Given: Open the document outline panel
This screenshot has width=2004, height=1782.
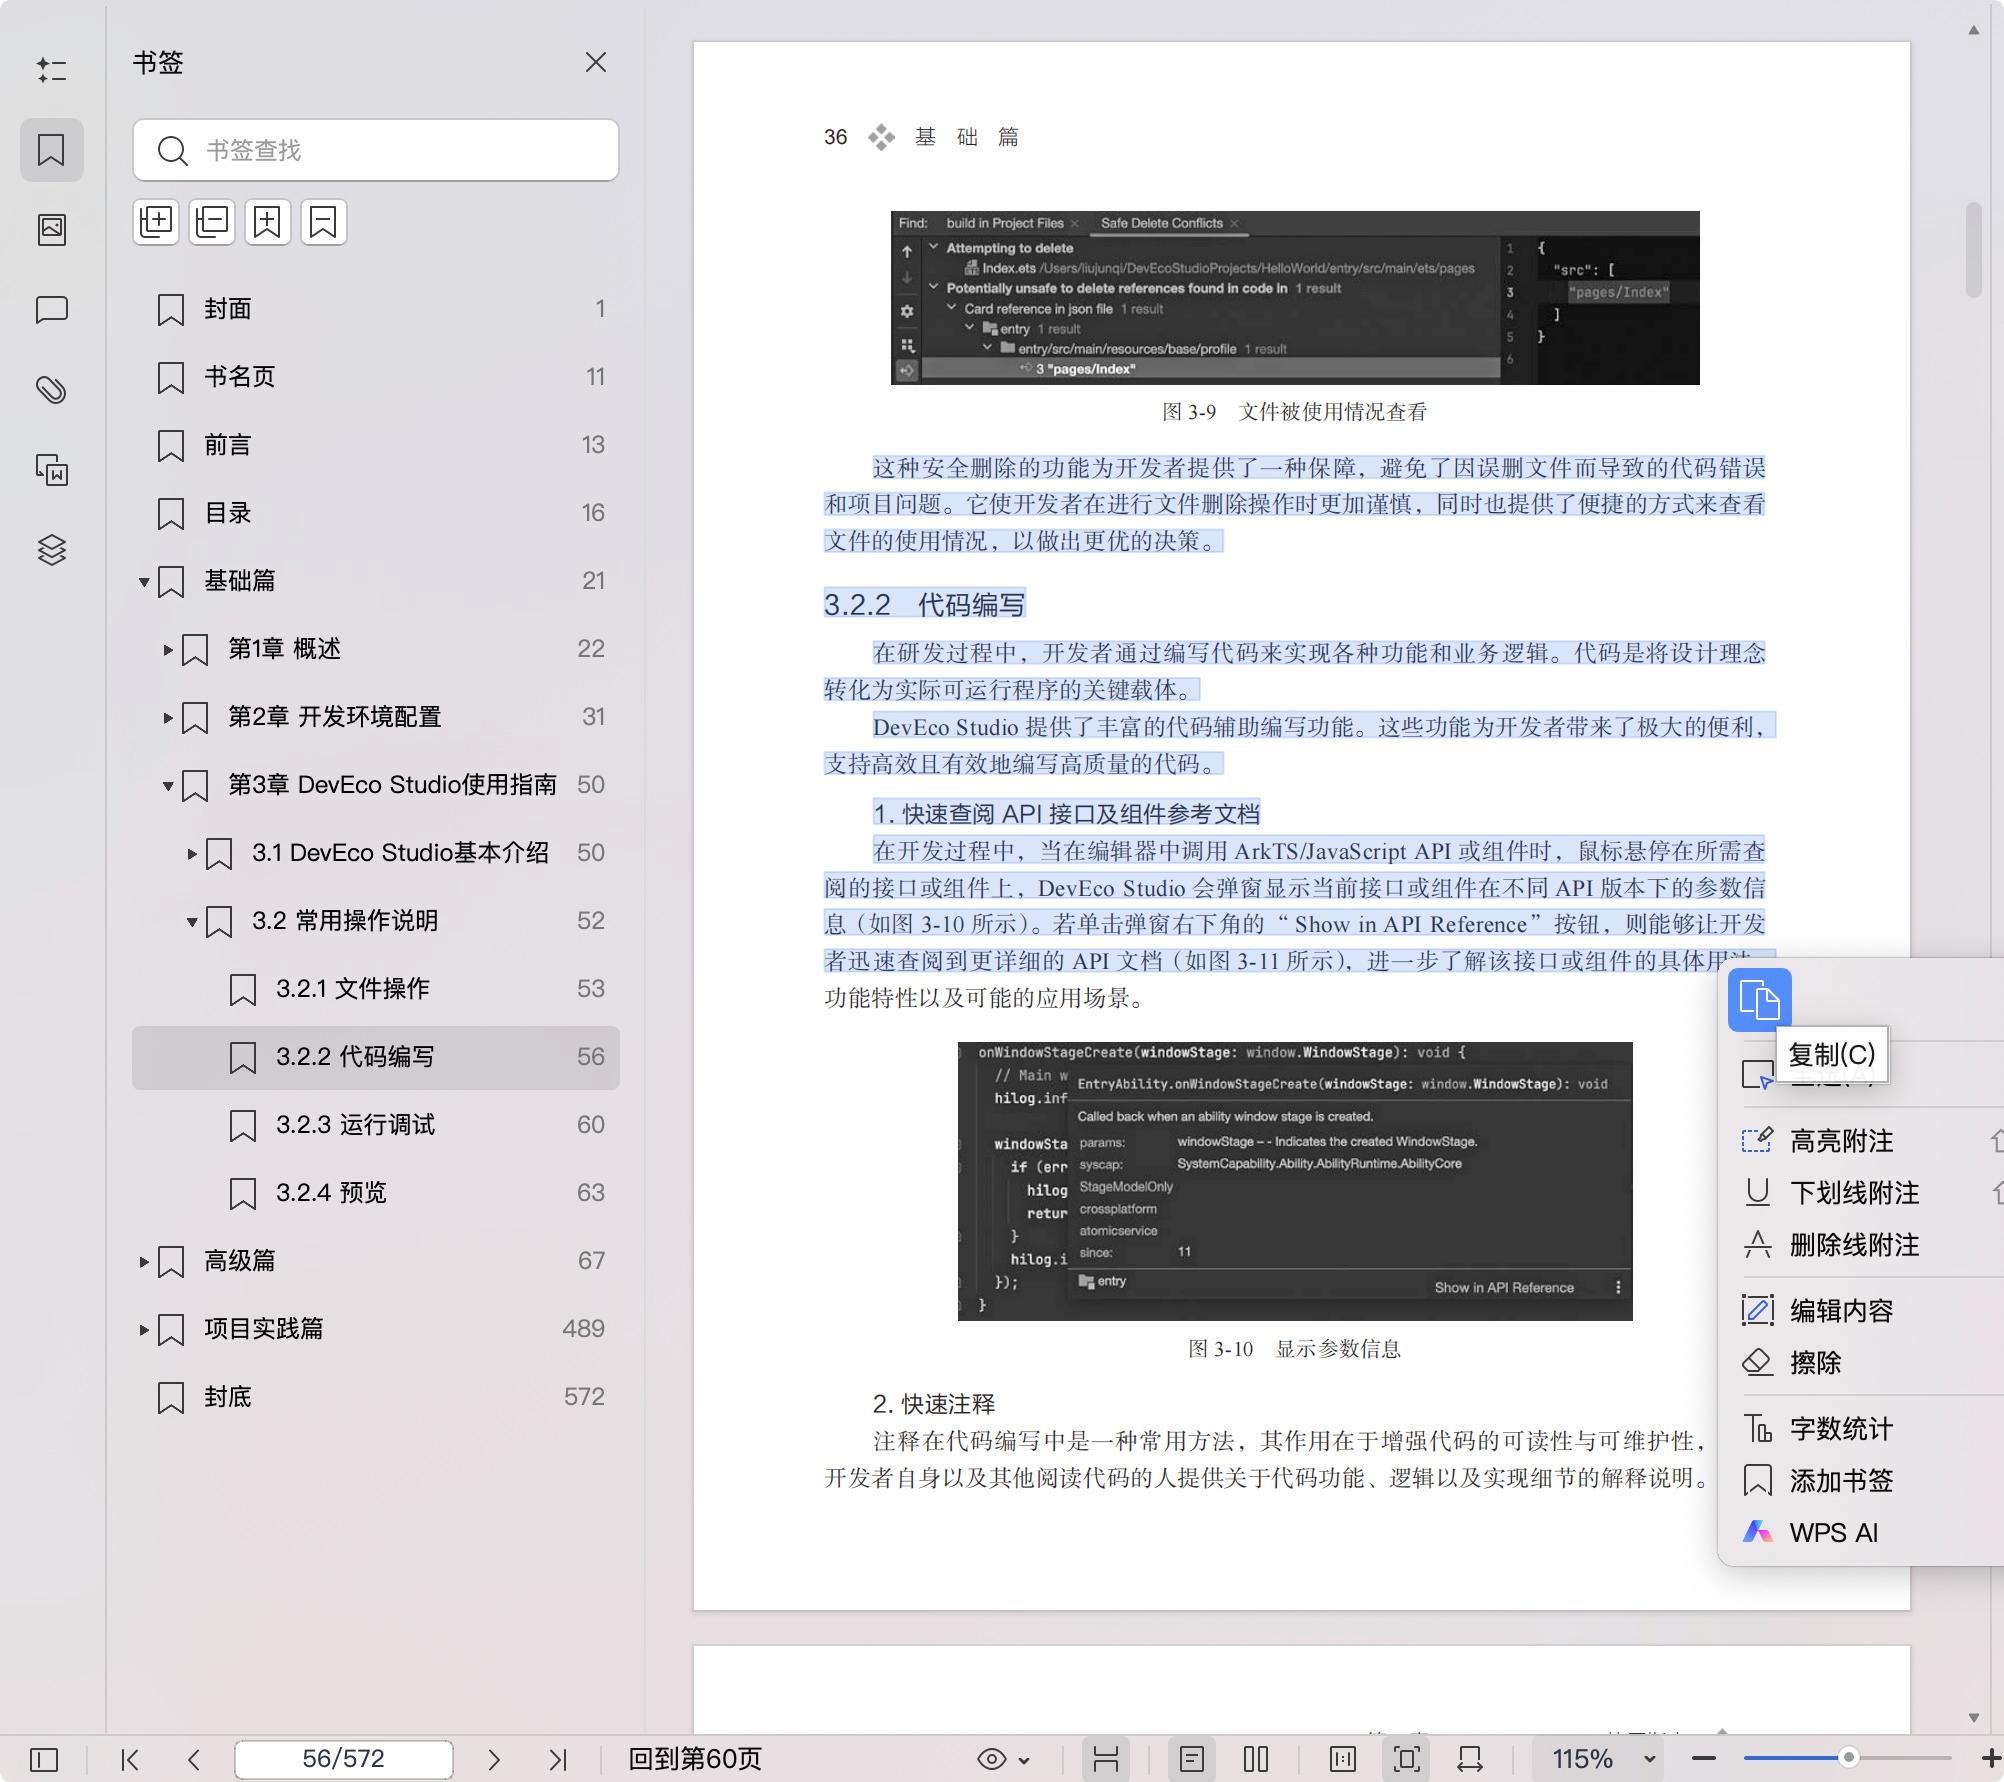Looking at the screenshot, I should [x=52, y=70].
